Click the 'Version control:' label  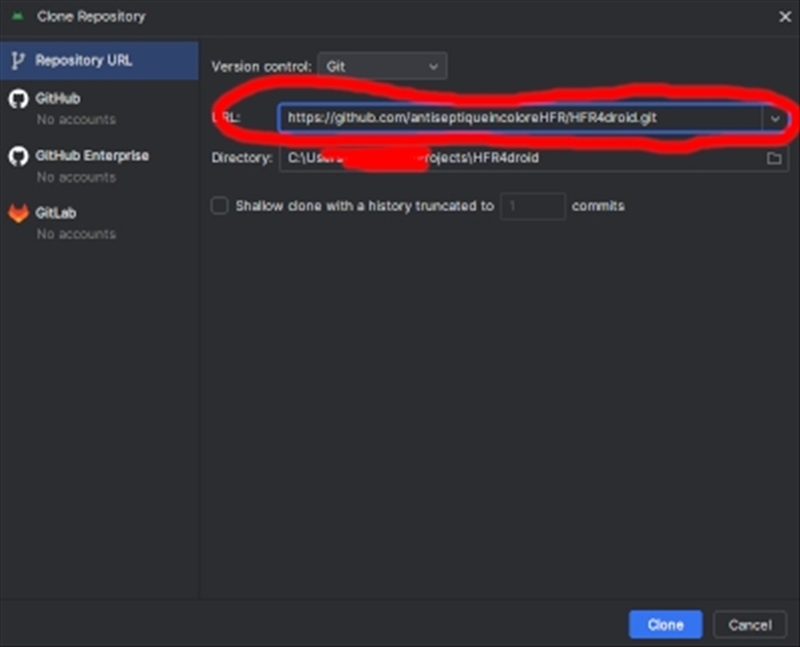pos(261,67)
